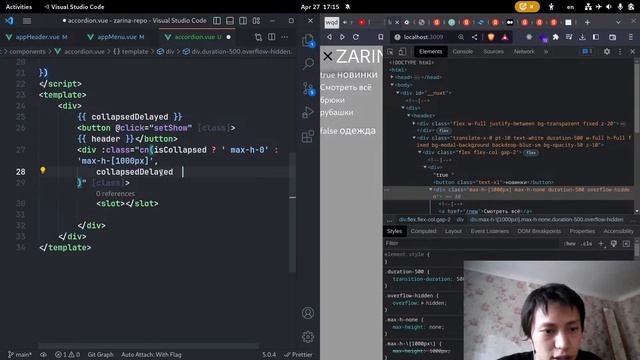640x360 pixels.
Task: Open Run and Debug view
Action: (x=308, y=112)
